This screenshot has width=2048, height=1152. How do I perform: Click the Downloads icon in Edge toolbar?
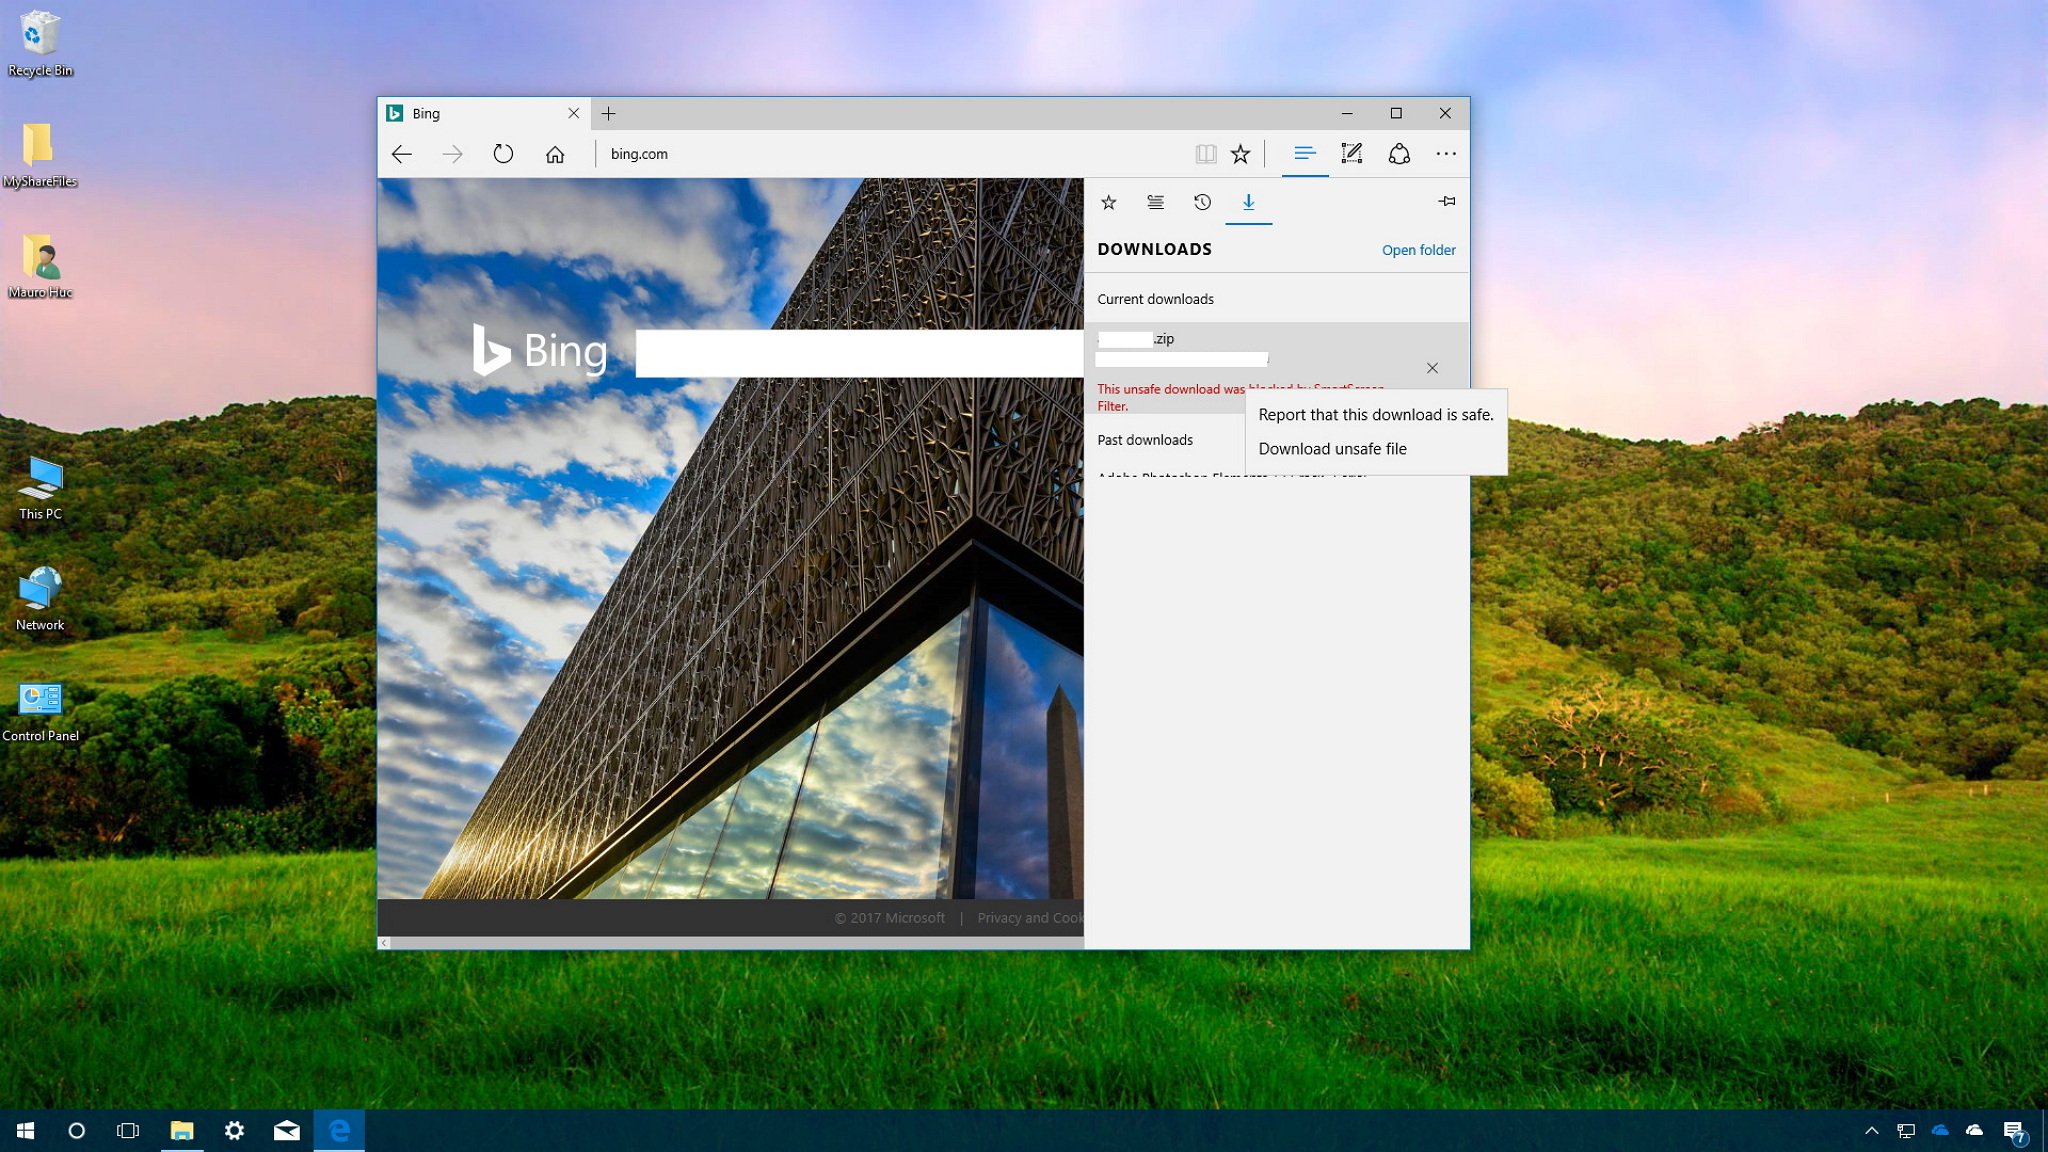[1248, 201]
